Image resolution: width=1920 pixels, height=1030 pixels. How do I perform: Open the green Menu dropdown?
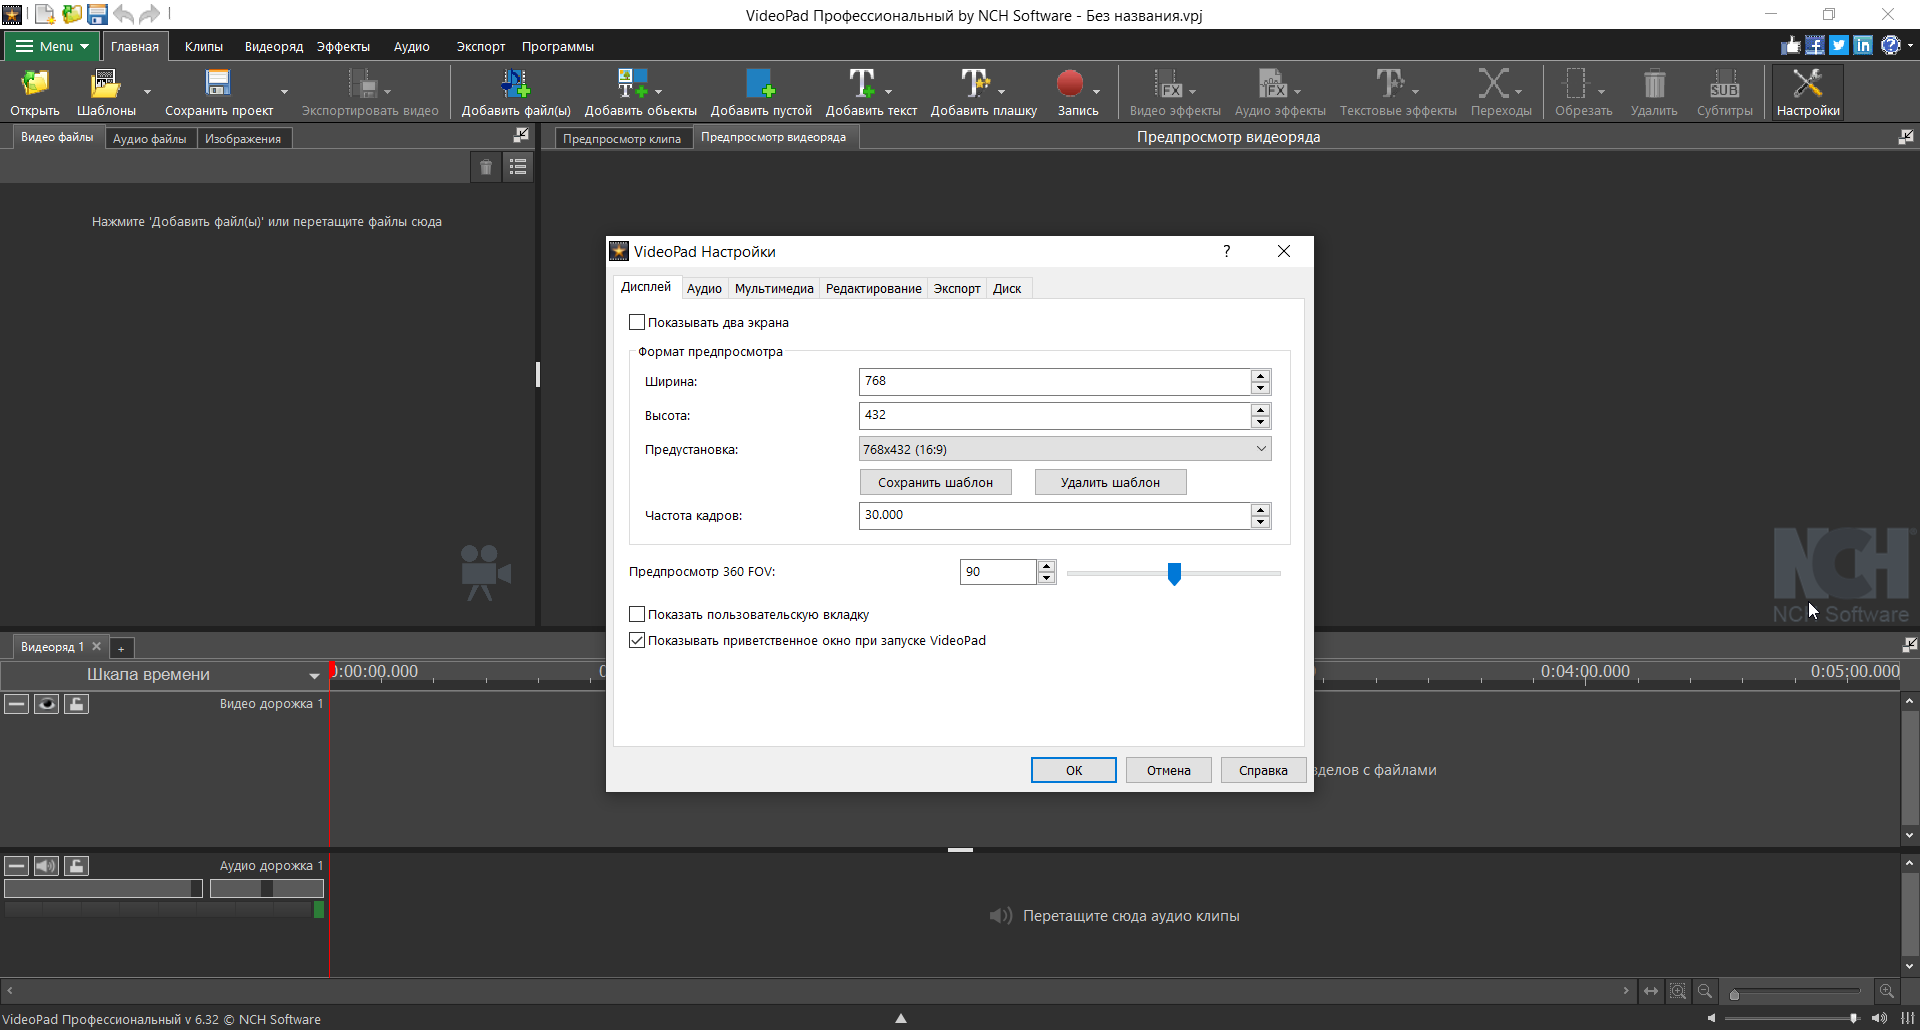click(52, 46)
